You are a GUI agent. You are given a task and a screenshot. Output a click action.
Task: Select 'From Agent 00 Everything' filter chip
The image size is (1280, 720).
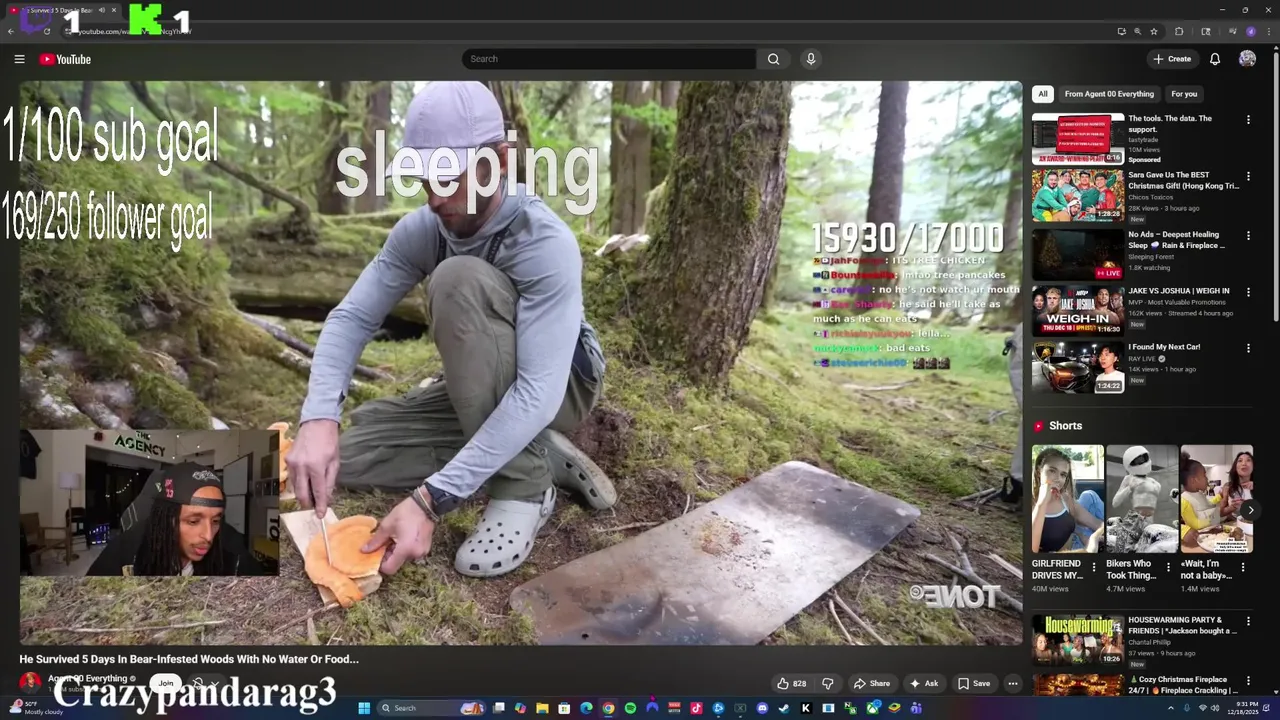(1109, 94)
